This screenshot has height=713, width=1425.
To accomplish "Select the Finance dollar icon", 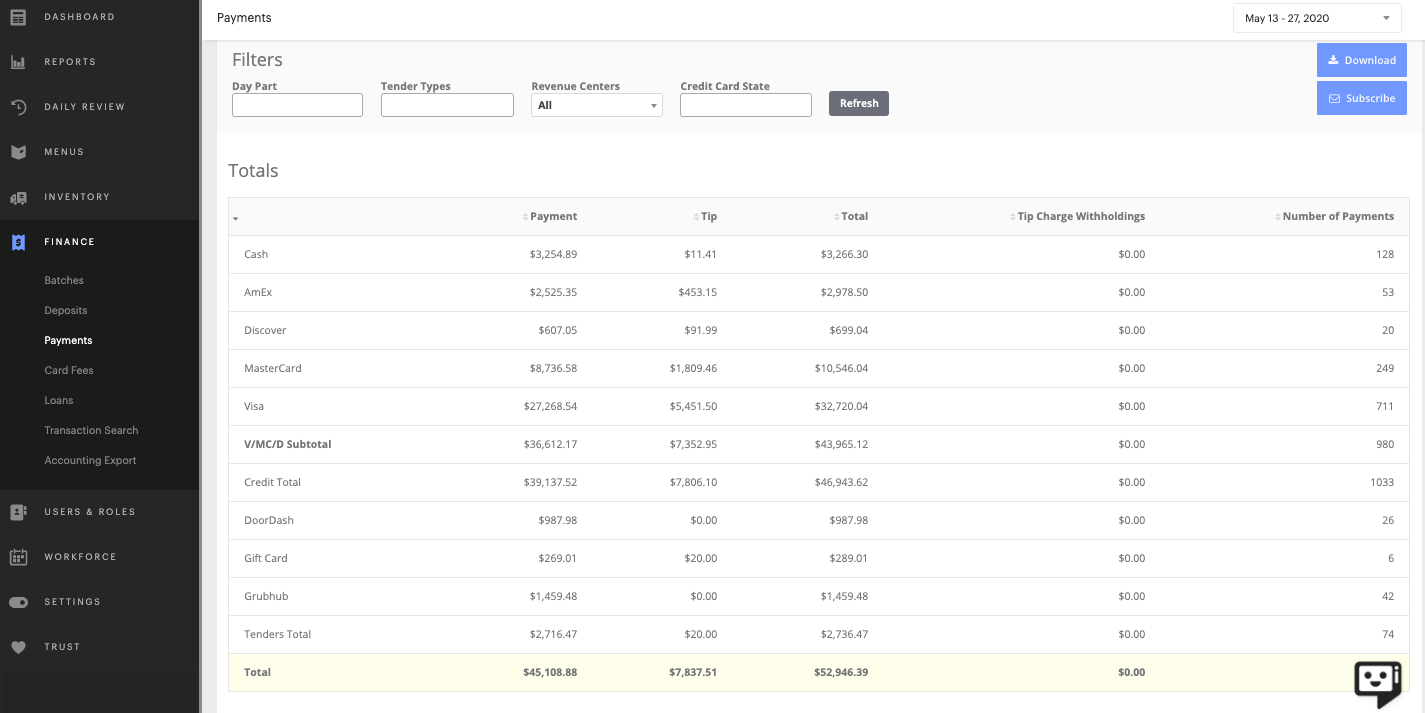I will click(x=17, y=241).
